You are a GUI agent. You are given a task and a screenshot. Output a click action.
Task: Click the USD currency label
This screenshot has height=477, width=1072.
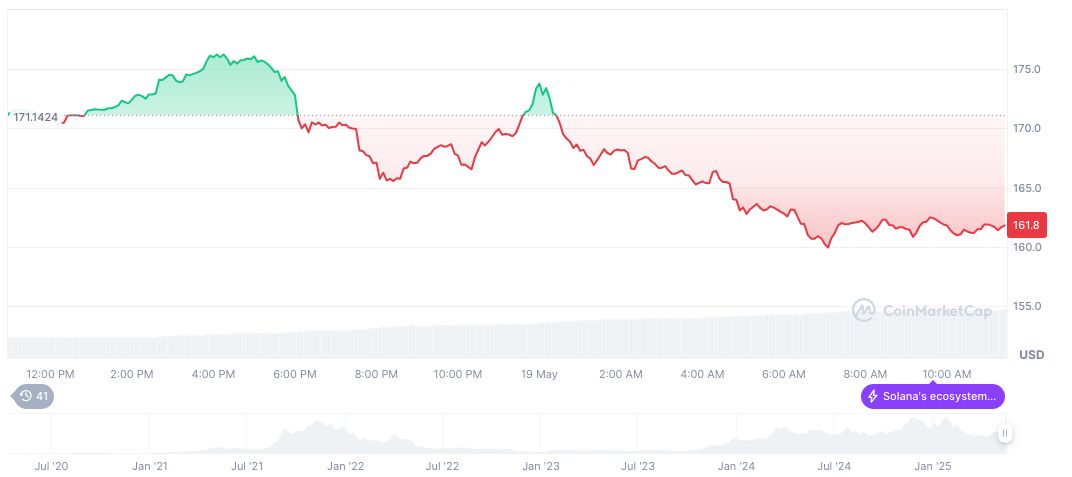1031,355
